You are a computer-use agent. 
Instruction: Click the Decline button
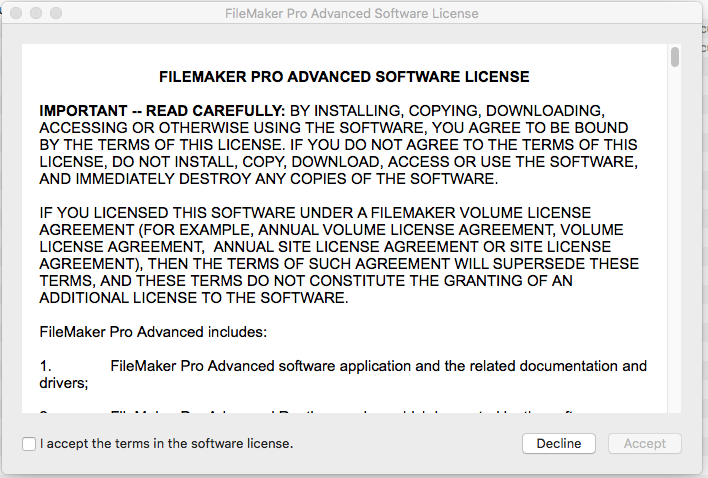tap(559, 444)
